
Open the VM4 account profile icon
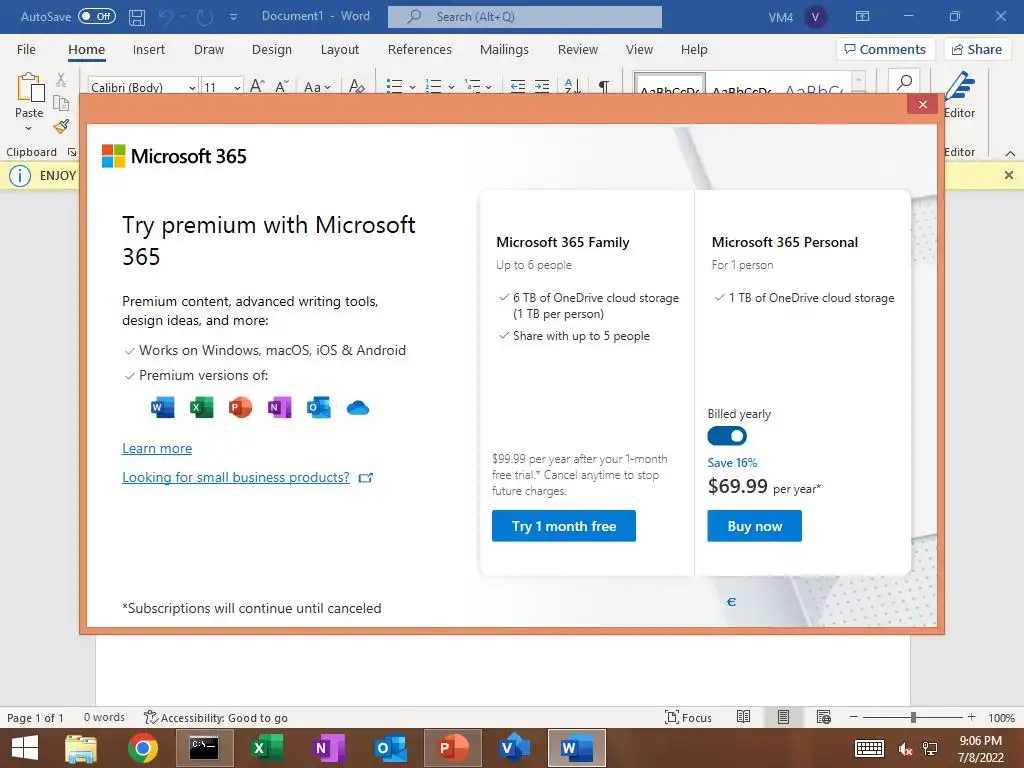tap(815, 17)
